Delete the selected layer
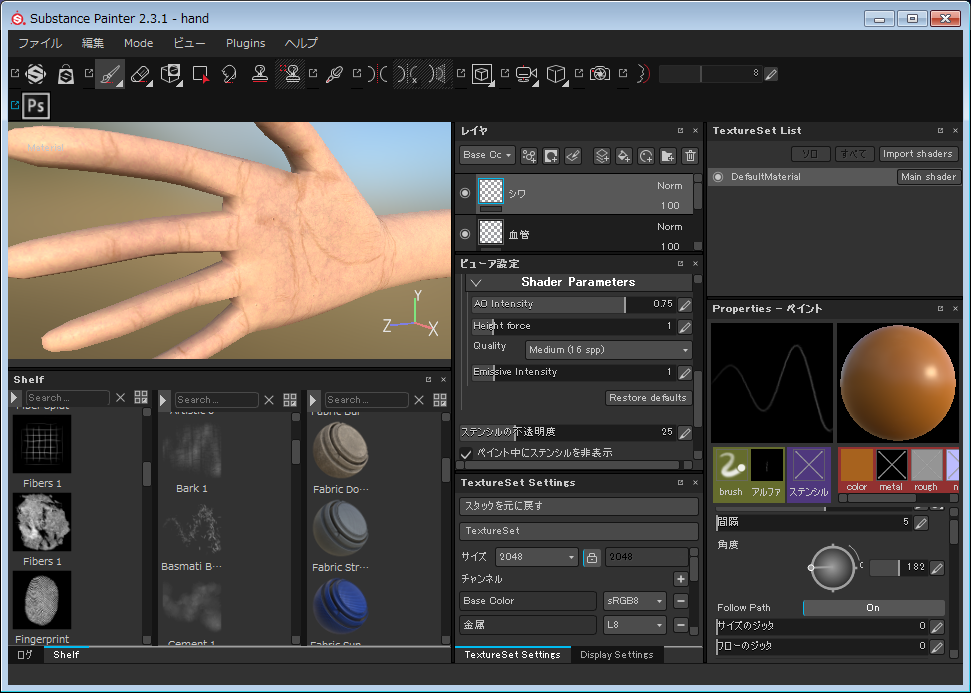Screen dimensions: 971x693 click(x=690, y=156)
